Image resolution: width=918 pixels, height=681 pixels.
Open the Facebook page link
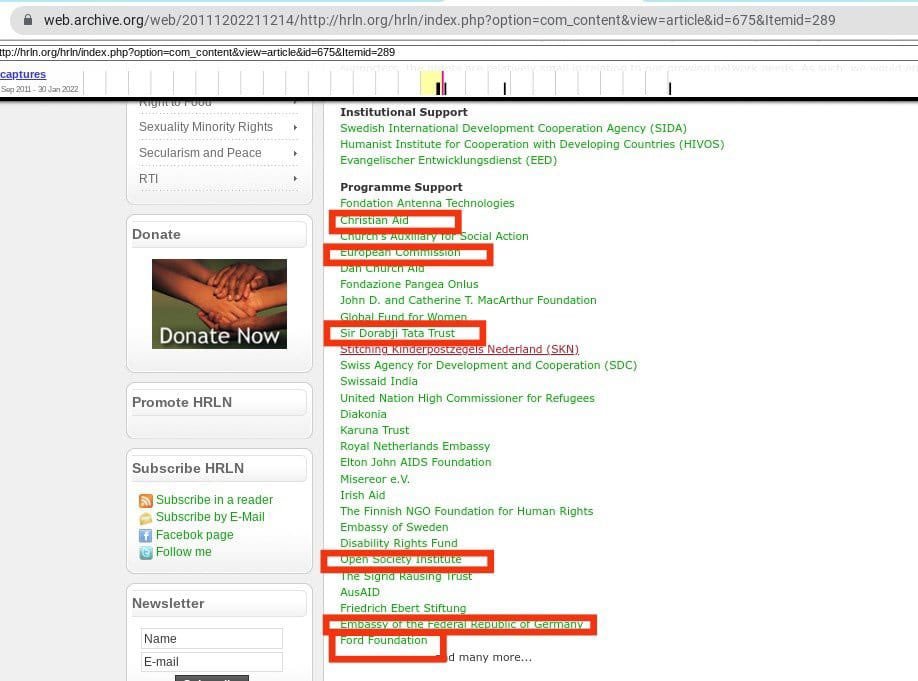pos(194,535)
